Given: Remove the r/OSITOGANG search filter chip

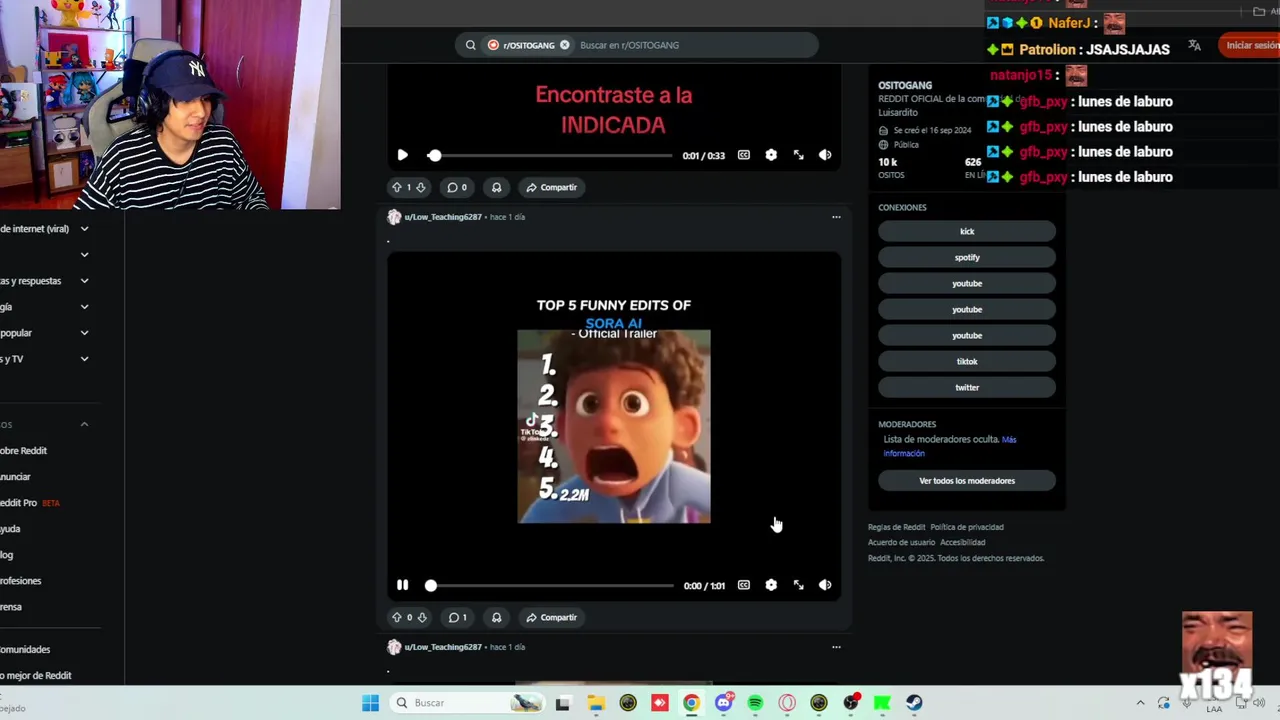Looking at the screenshot, I should [x=564, y=45].
